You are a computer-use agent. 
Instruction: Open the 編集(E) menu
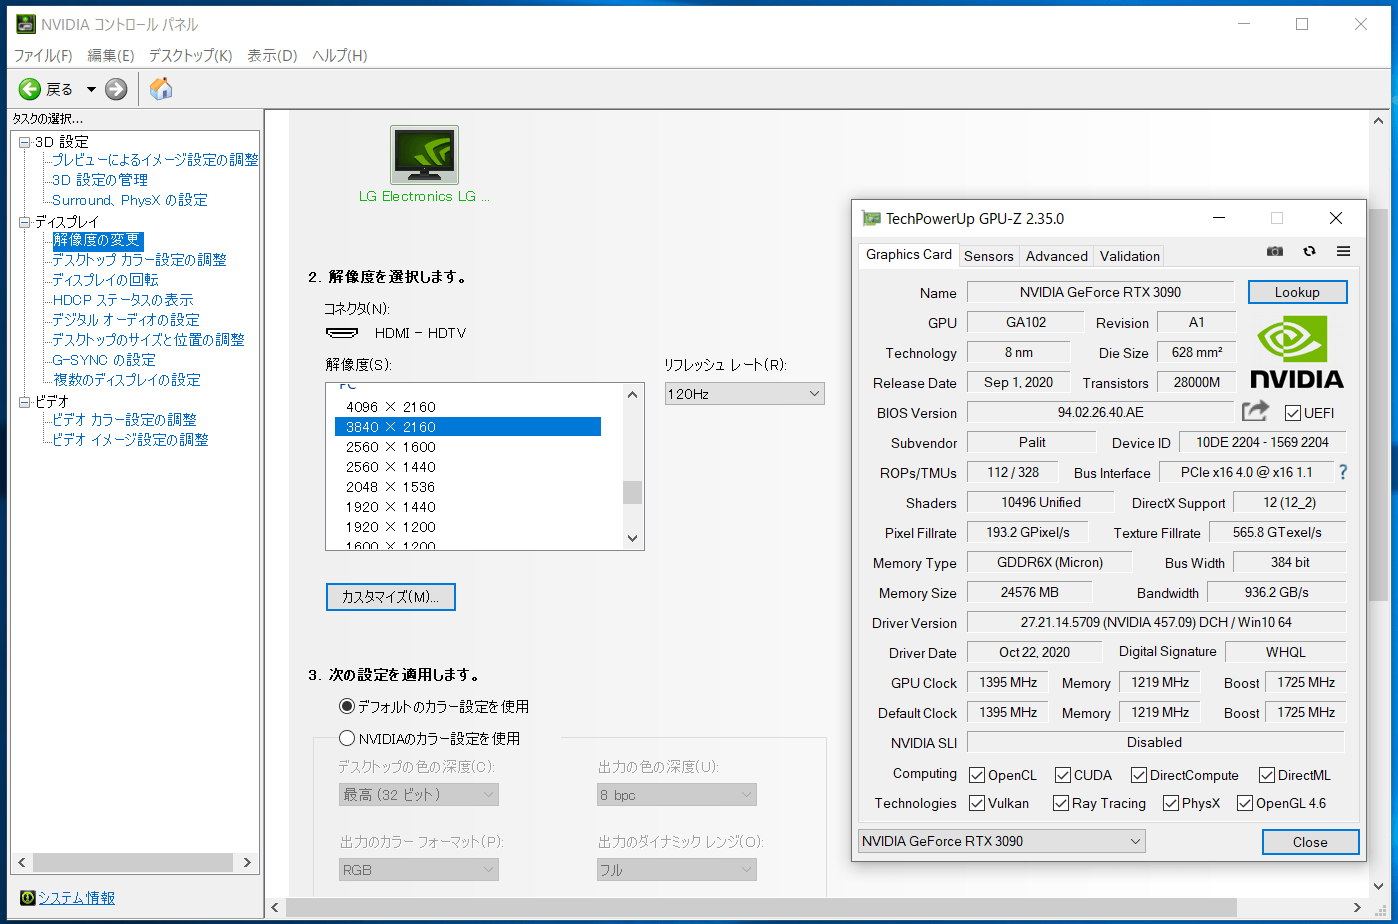[x=110, y=56]
